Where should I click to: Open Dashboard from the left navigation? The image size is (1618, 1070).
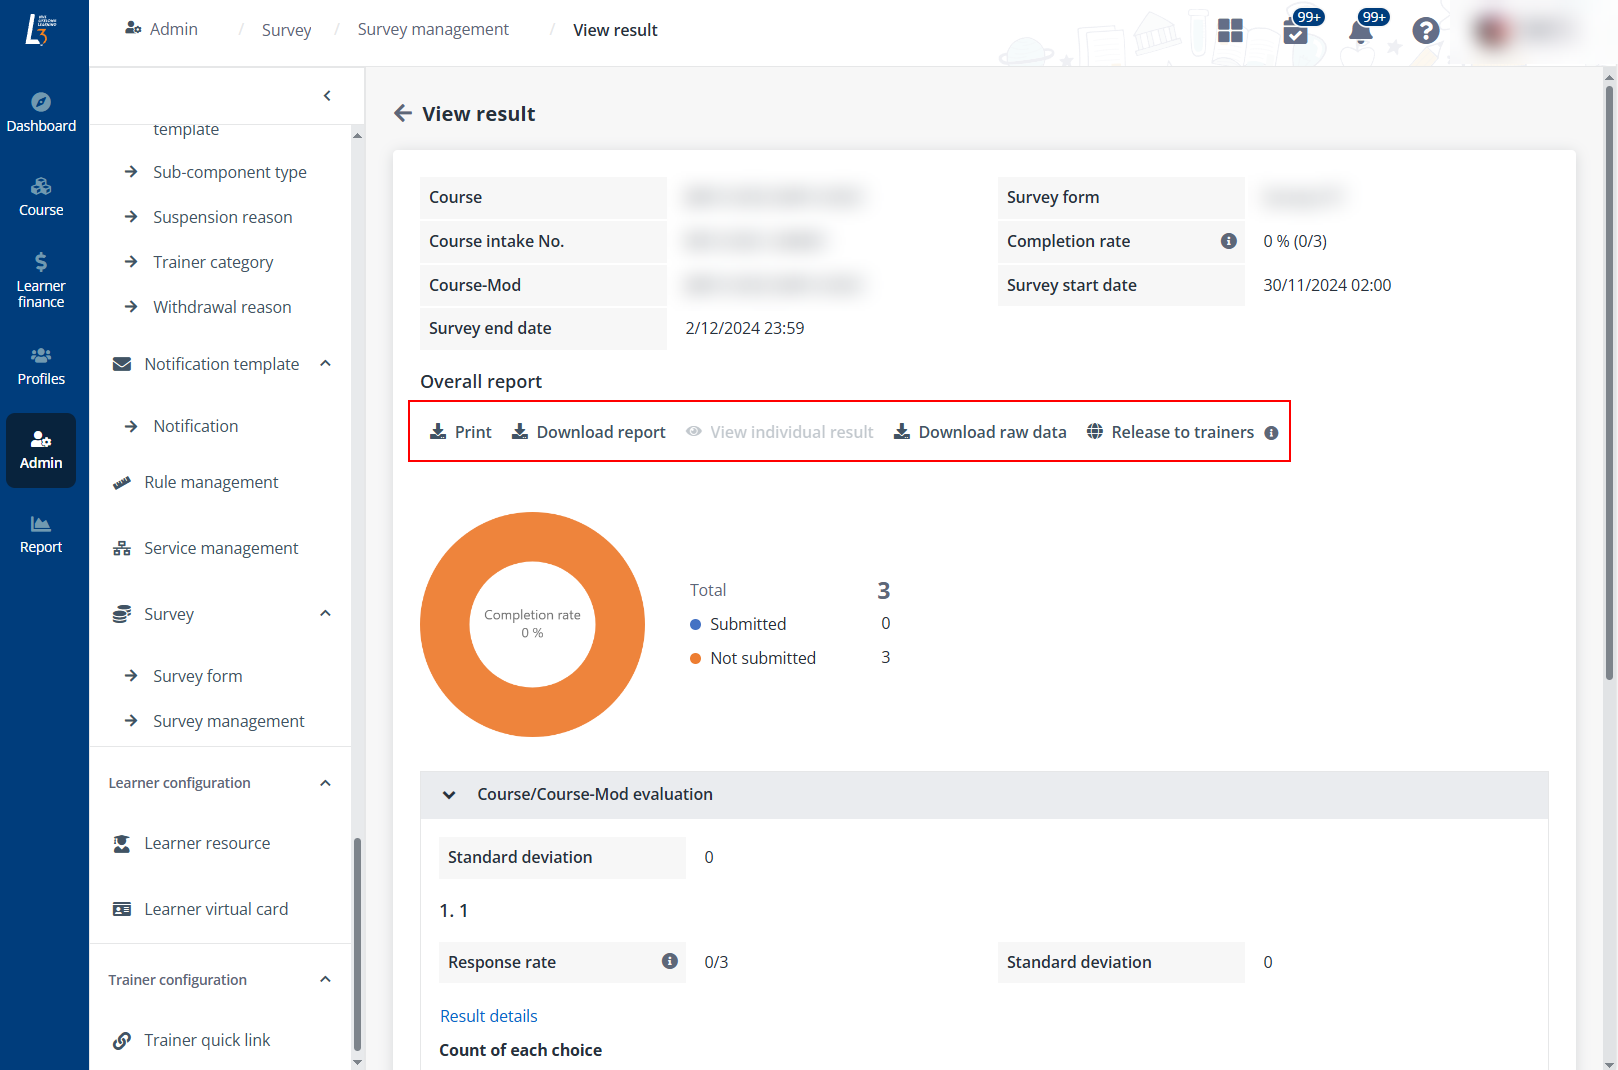coord(41,112)
